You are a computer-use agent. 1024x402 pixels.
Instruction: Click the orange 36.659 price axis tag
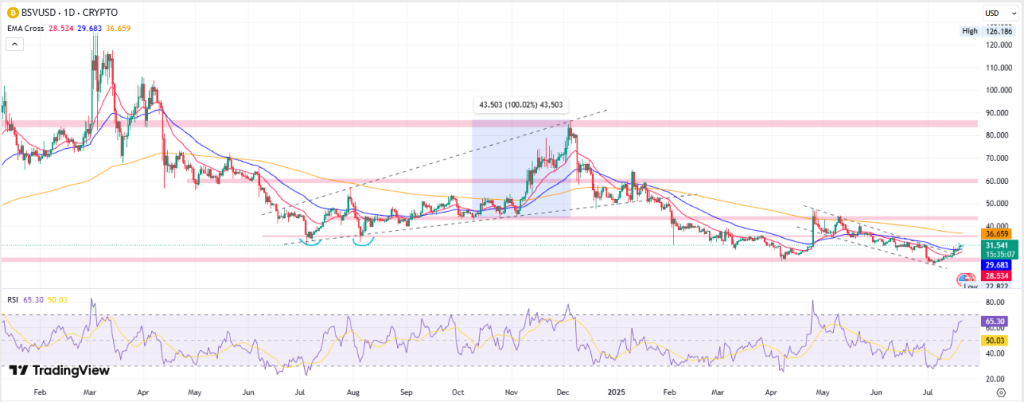click(x=997, y=234)
